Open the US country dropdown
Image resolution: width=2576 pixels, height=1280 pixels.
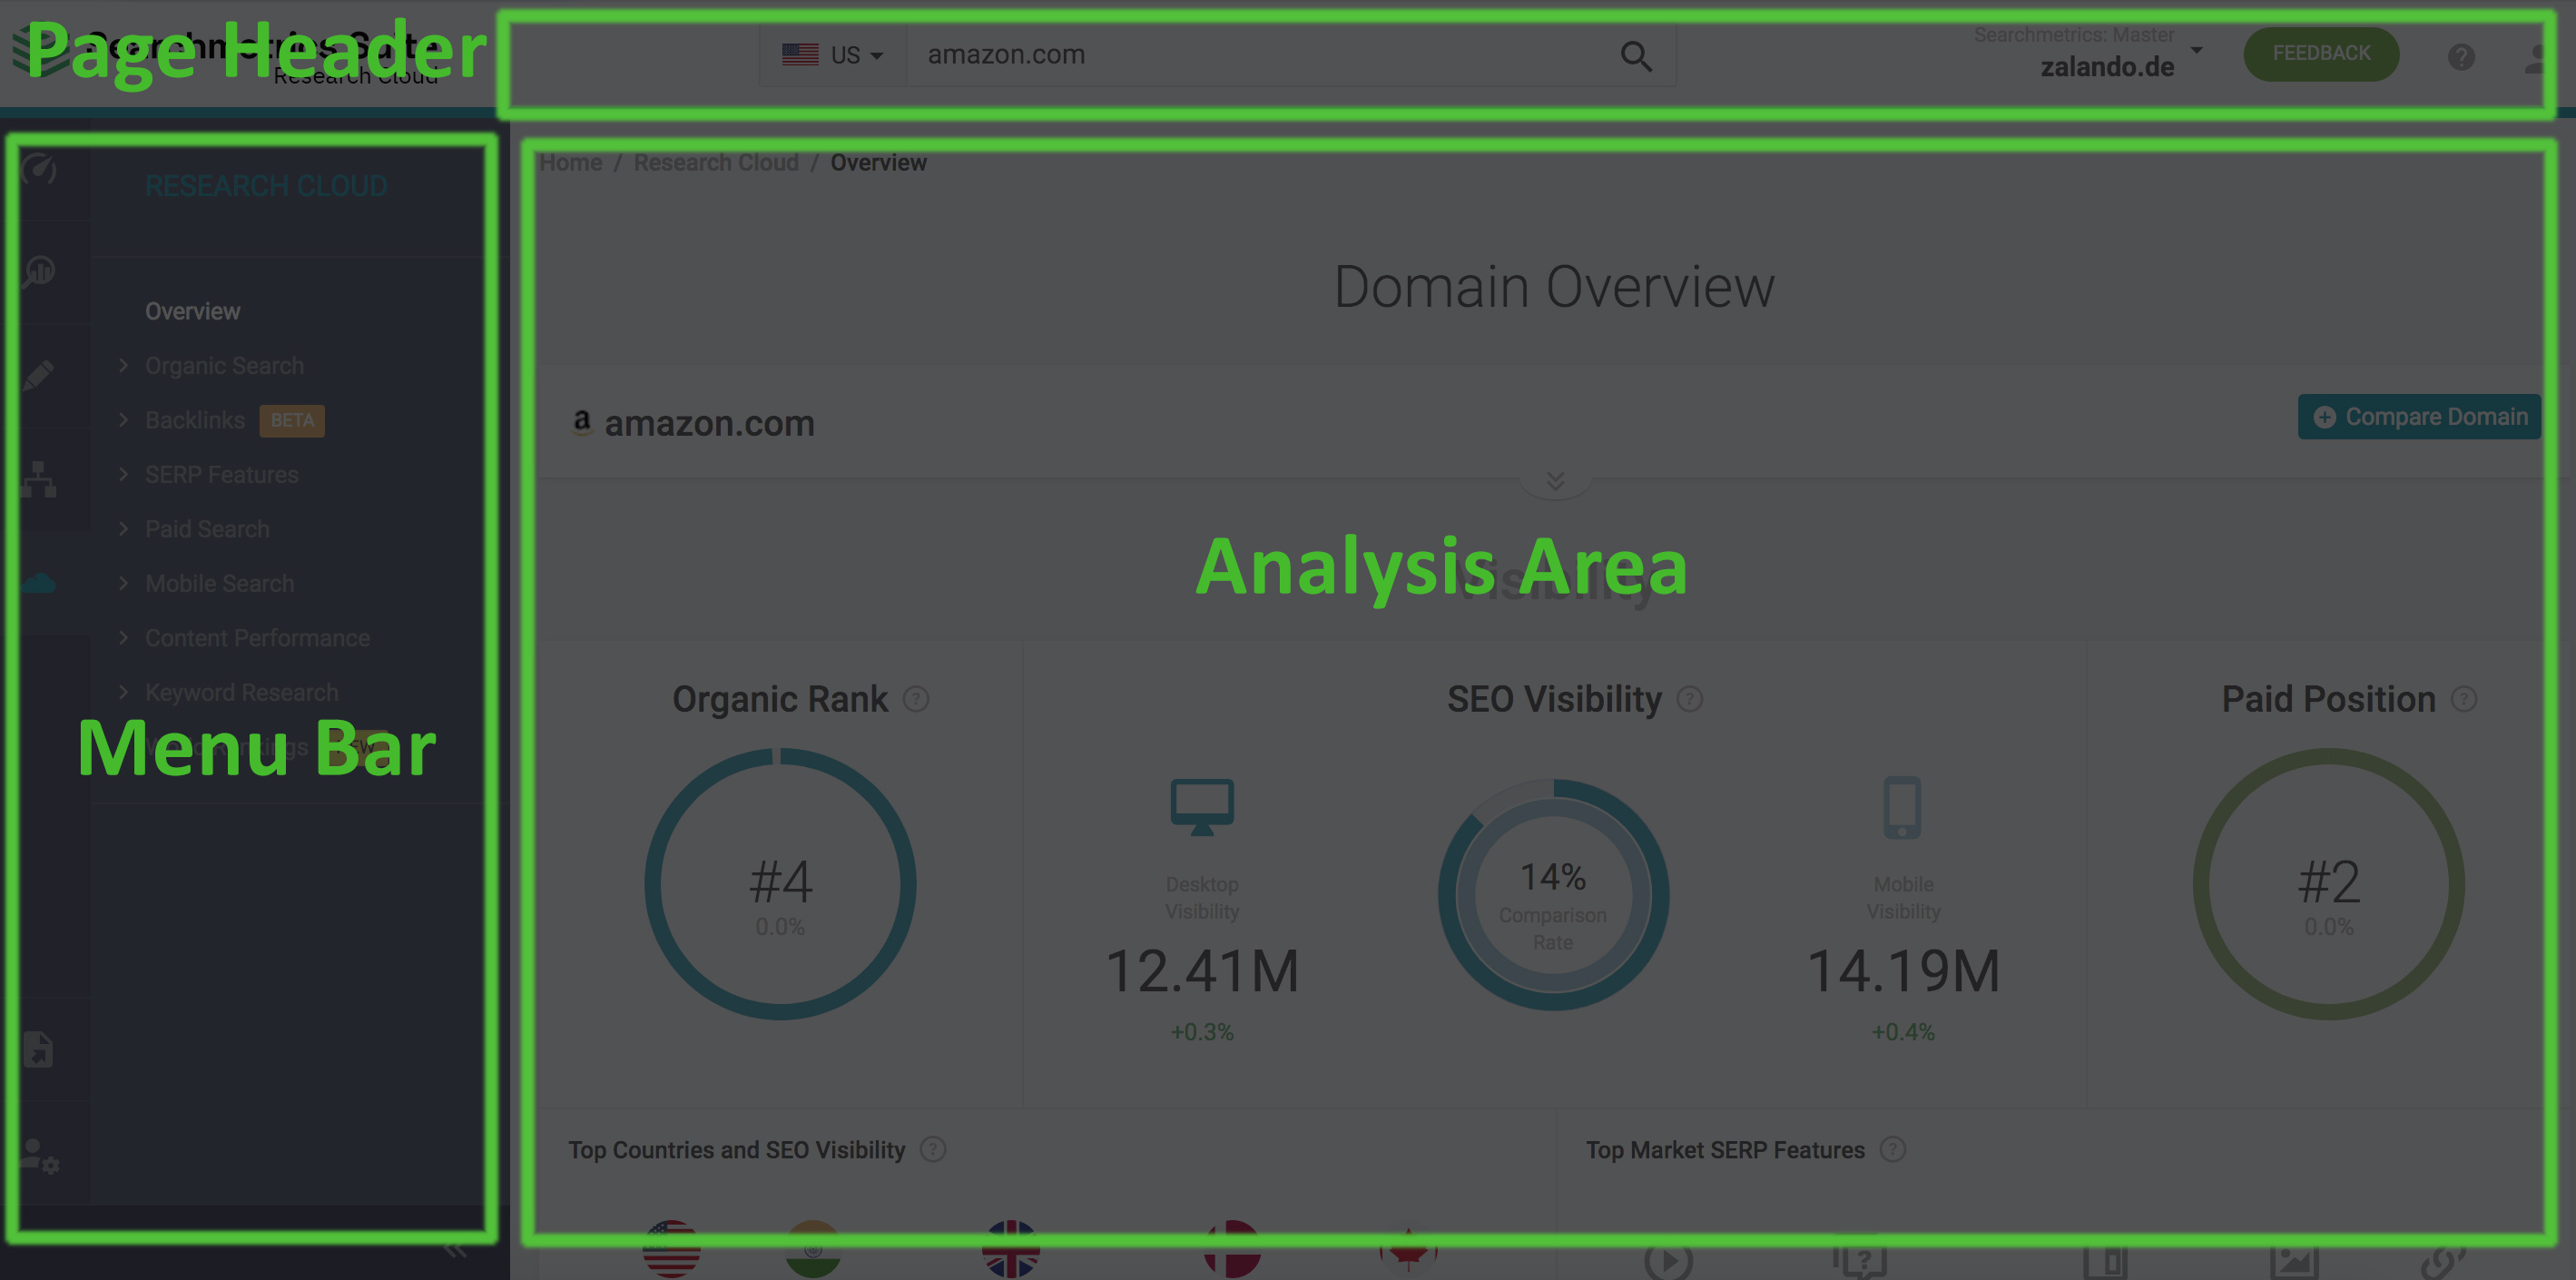[832, 55]
